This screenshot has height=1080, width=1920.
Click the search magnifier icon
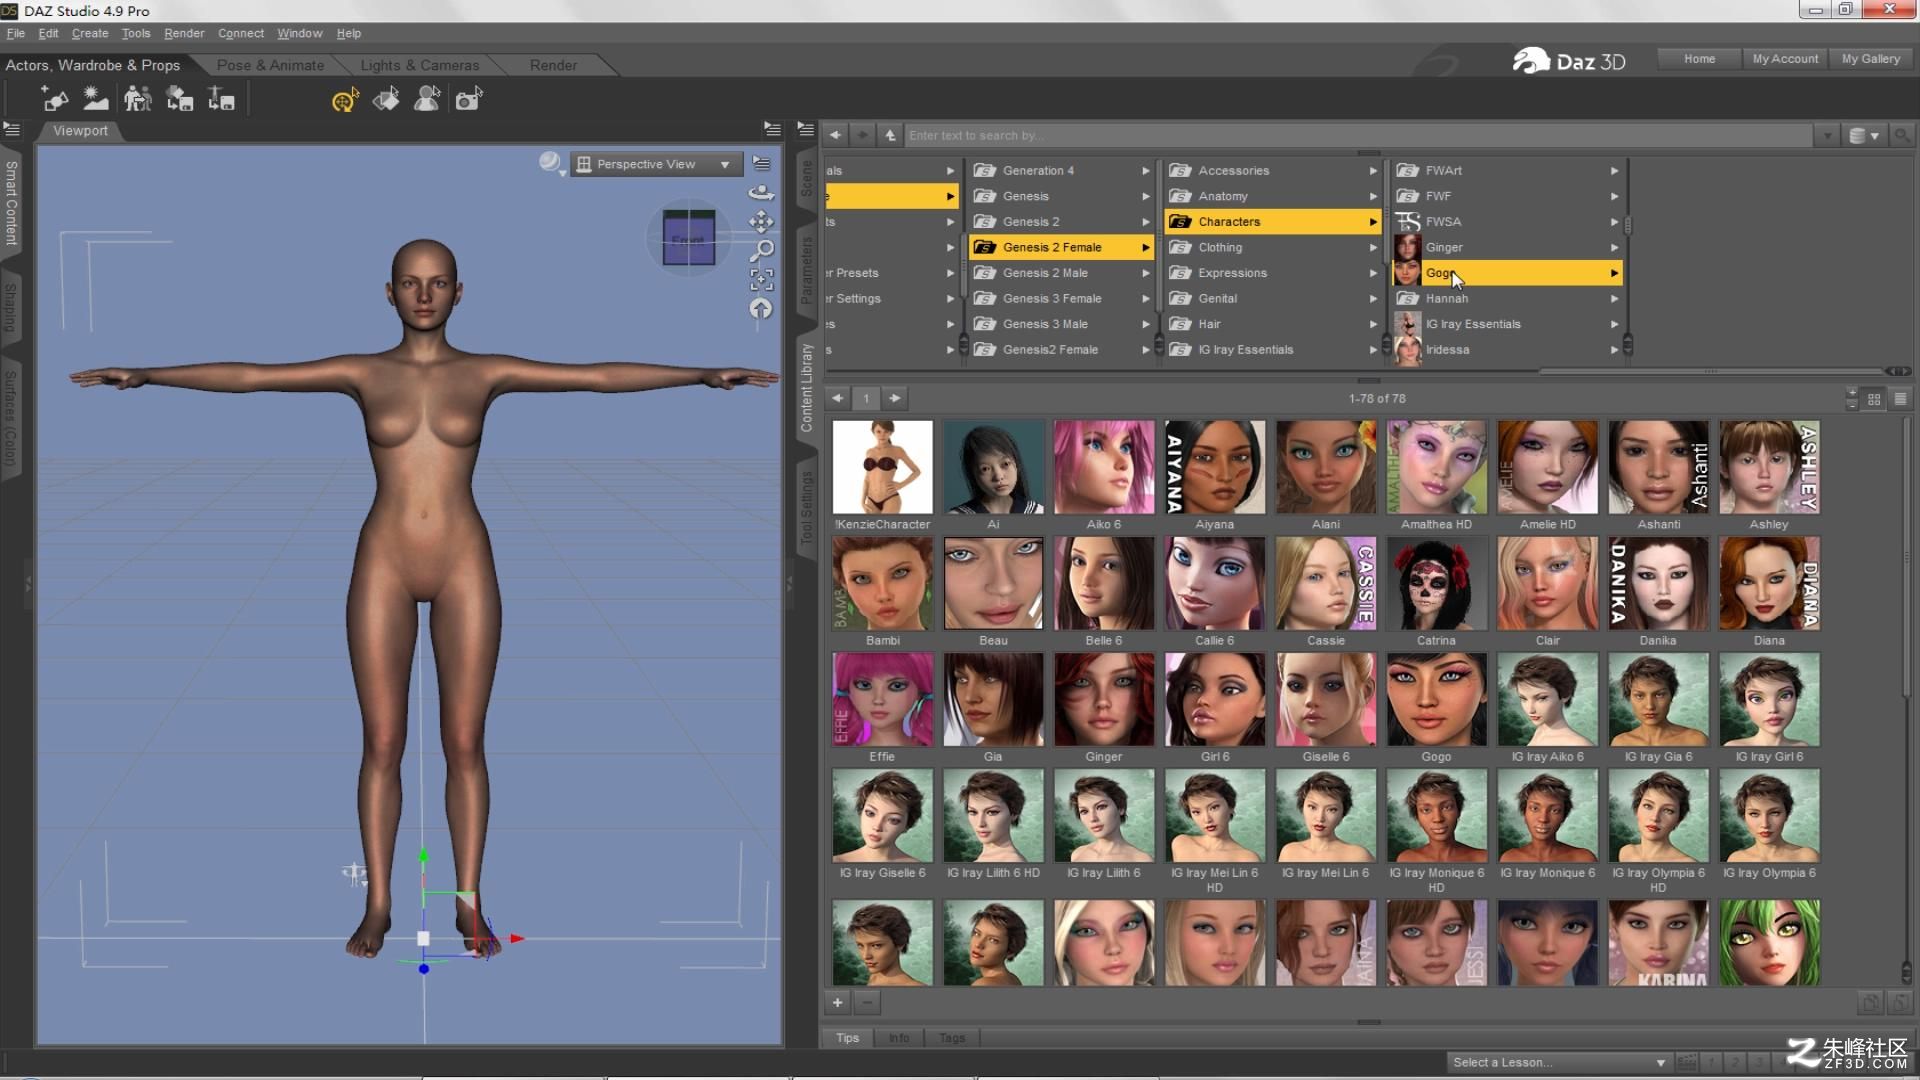tap(1902, 135)
